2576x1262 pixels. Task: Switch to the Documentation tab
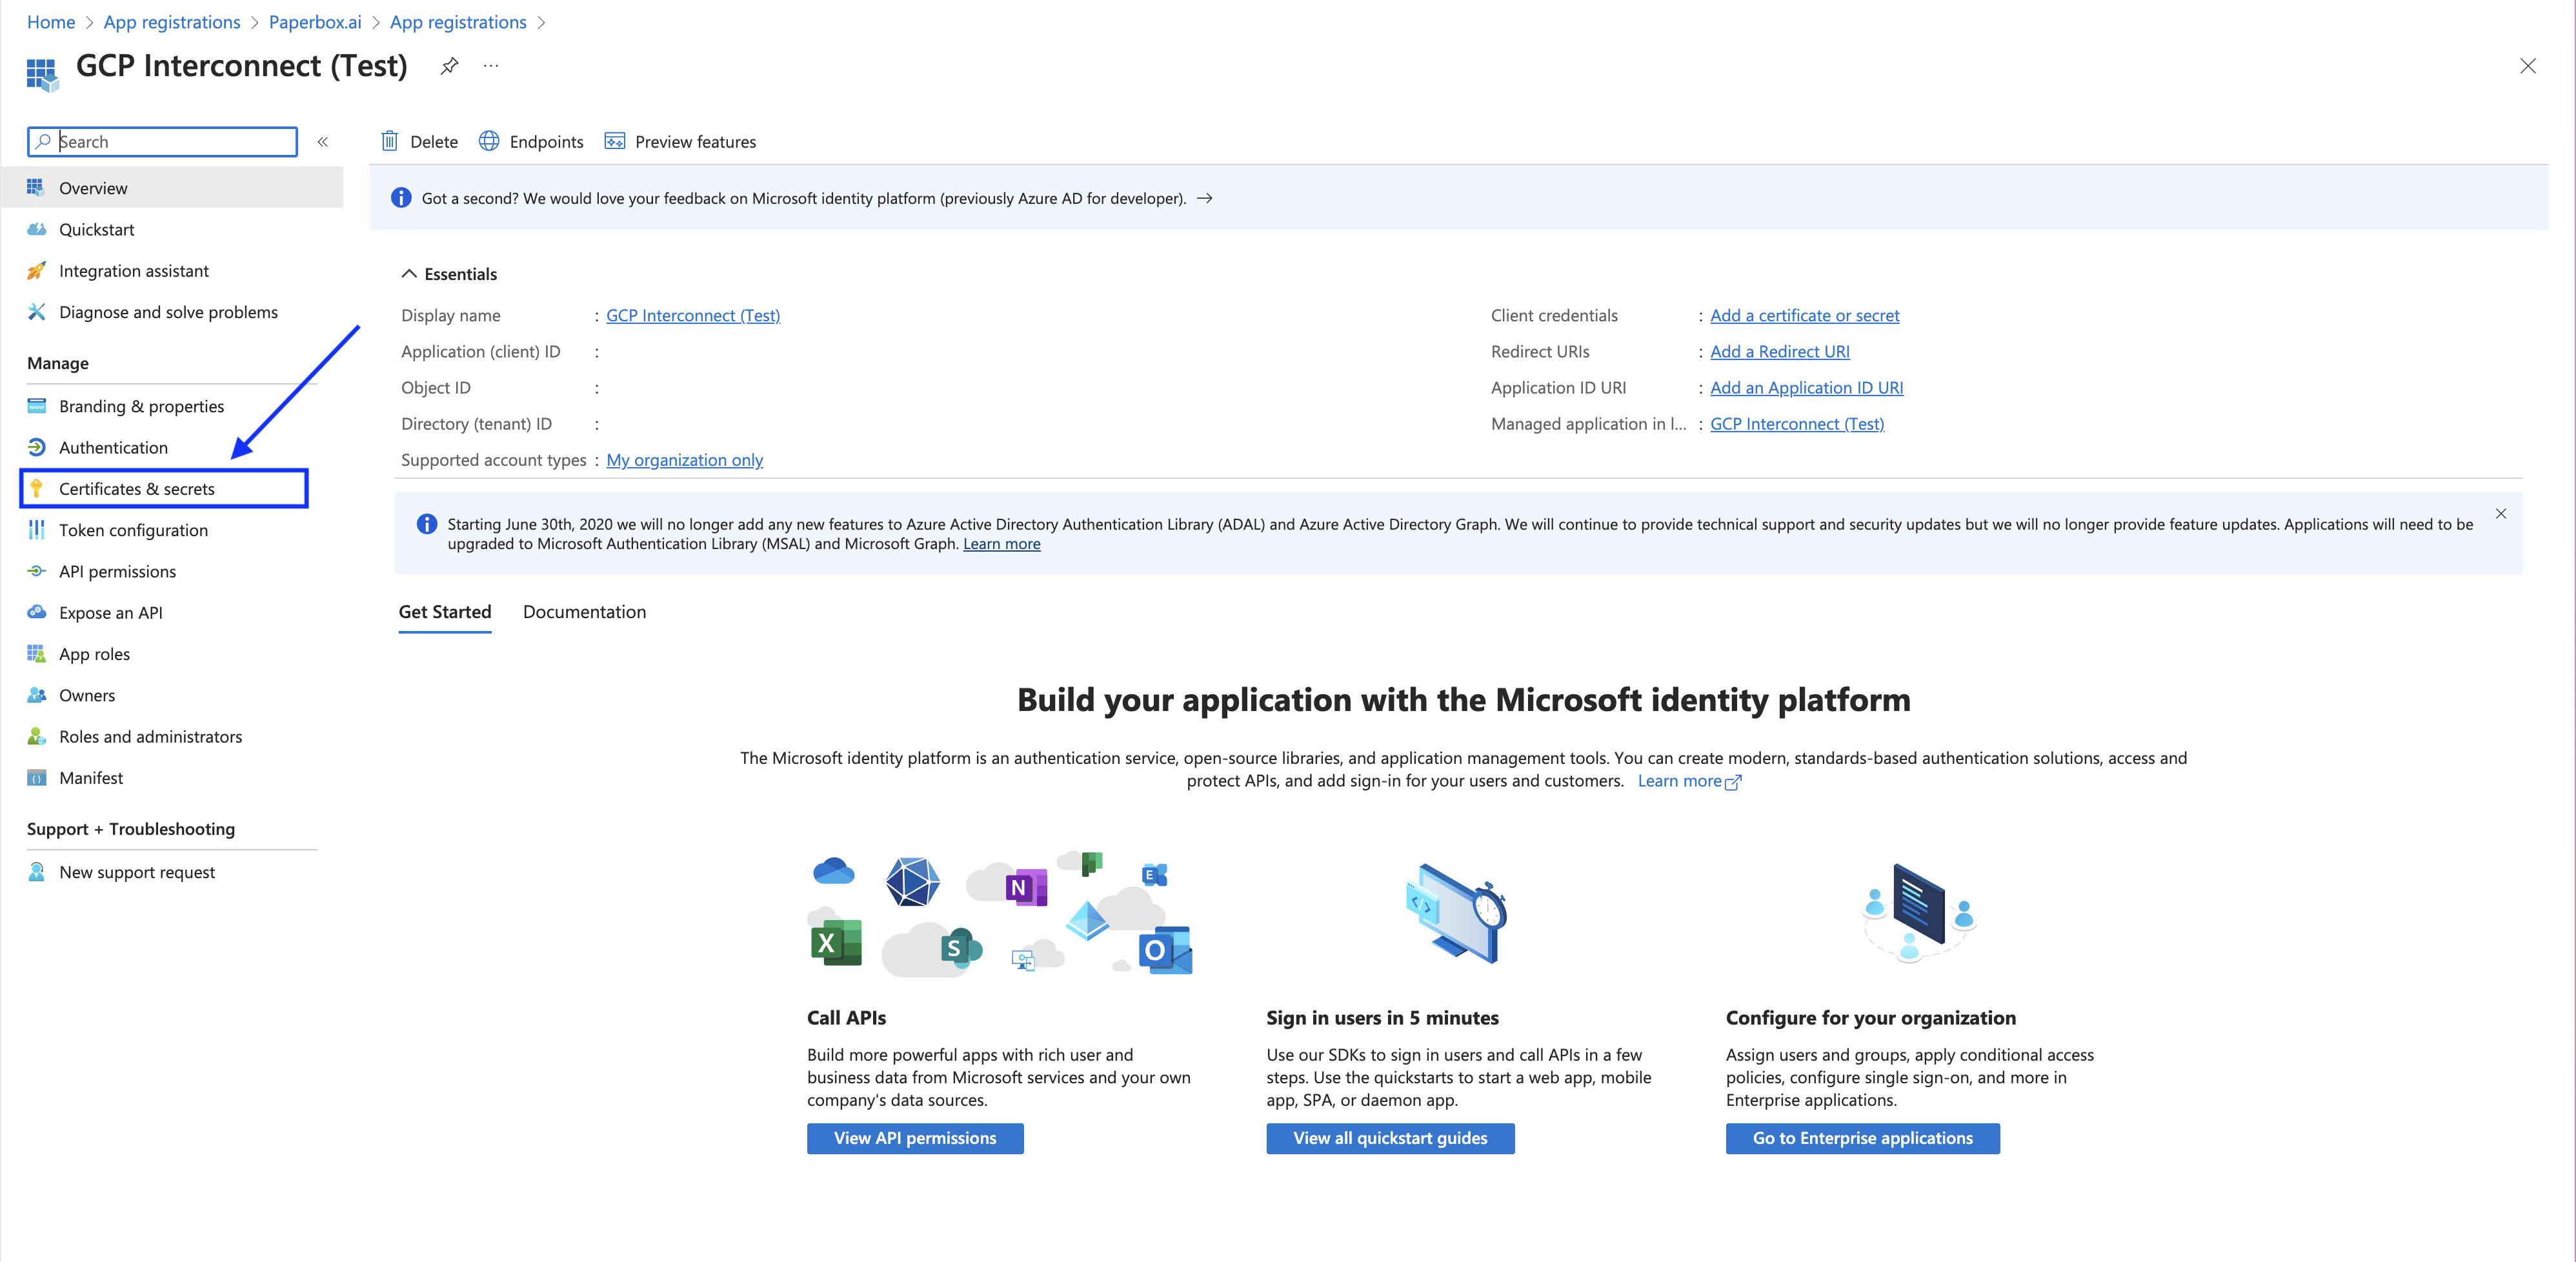[x=584, y=611]
